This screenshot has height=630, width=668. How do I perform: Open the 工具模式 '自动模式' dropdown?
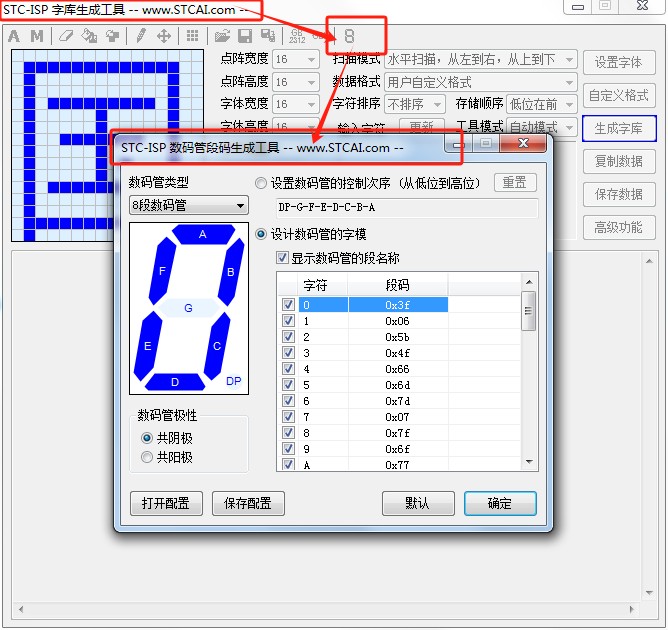pos(542,127)
